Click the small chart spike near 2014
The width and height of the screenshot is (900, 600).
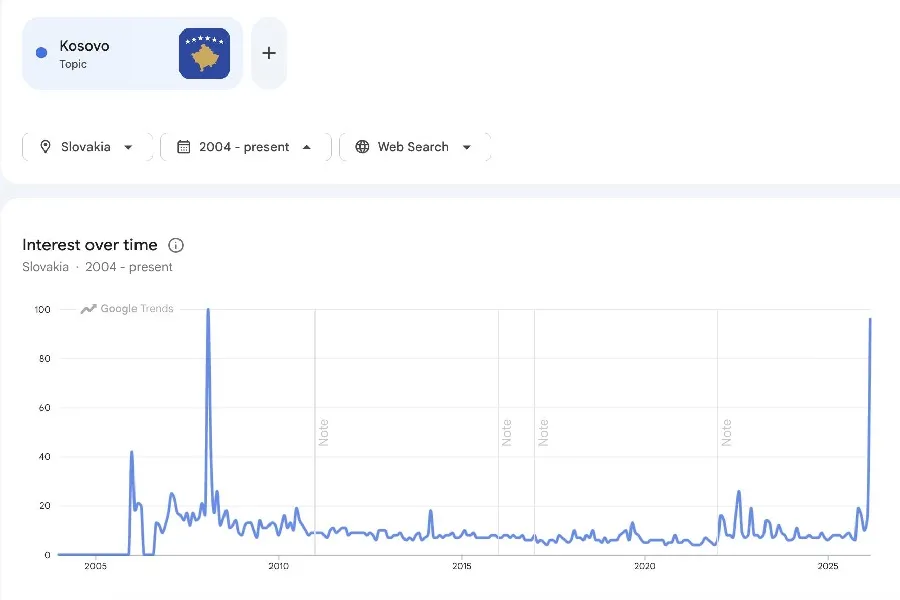pyautogui.click(x=430, y=512)
